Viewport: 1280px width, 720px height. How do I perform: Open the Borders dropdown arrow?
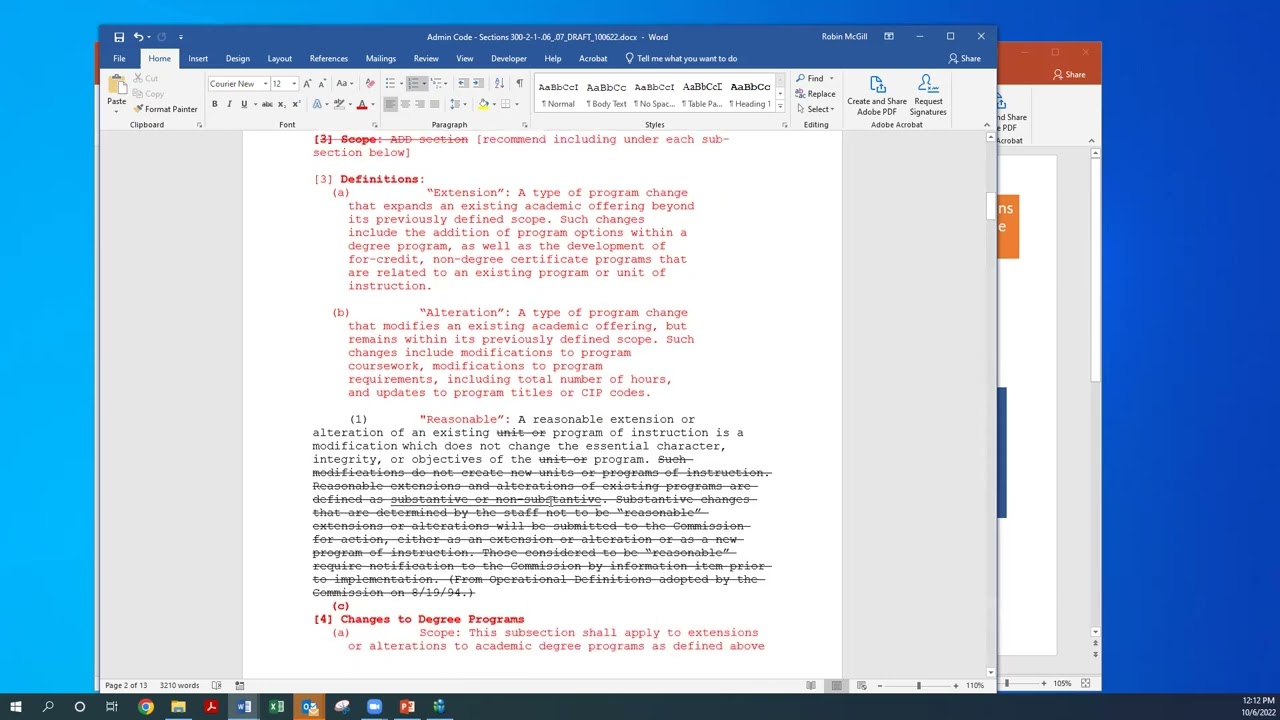517,104
